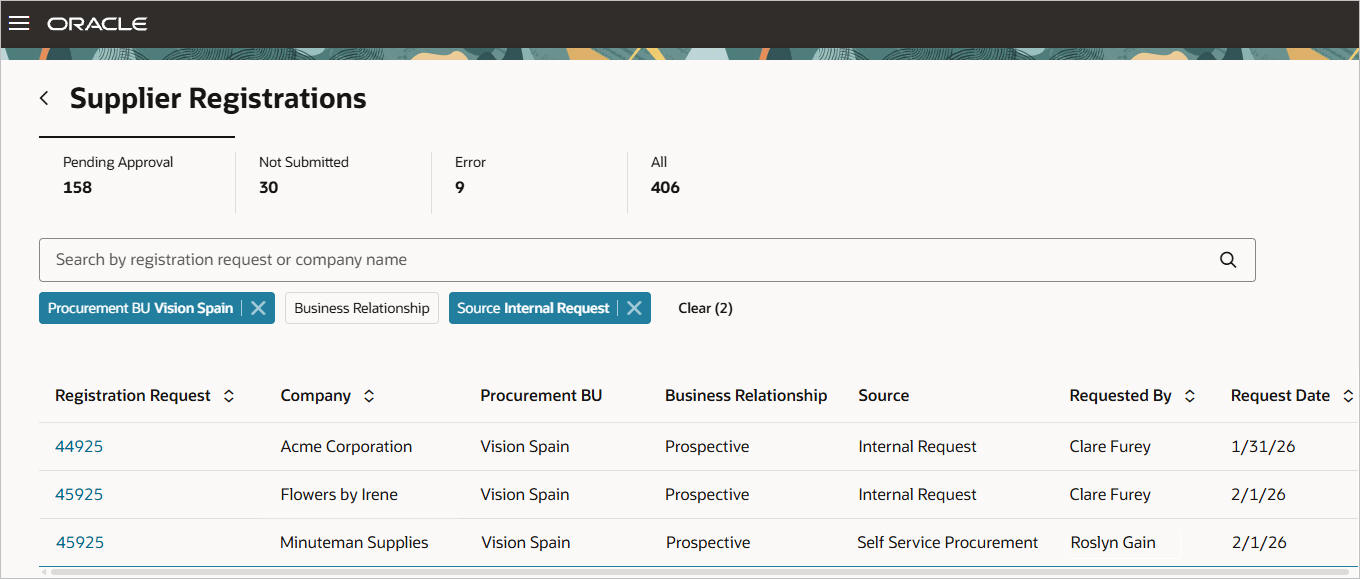Image resolution: width=1360 pixels, height=579 pixels.
Task: Click the Source column header
Action: [x=883, y=396]
